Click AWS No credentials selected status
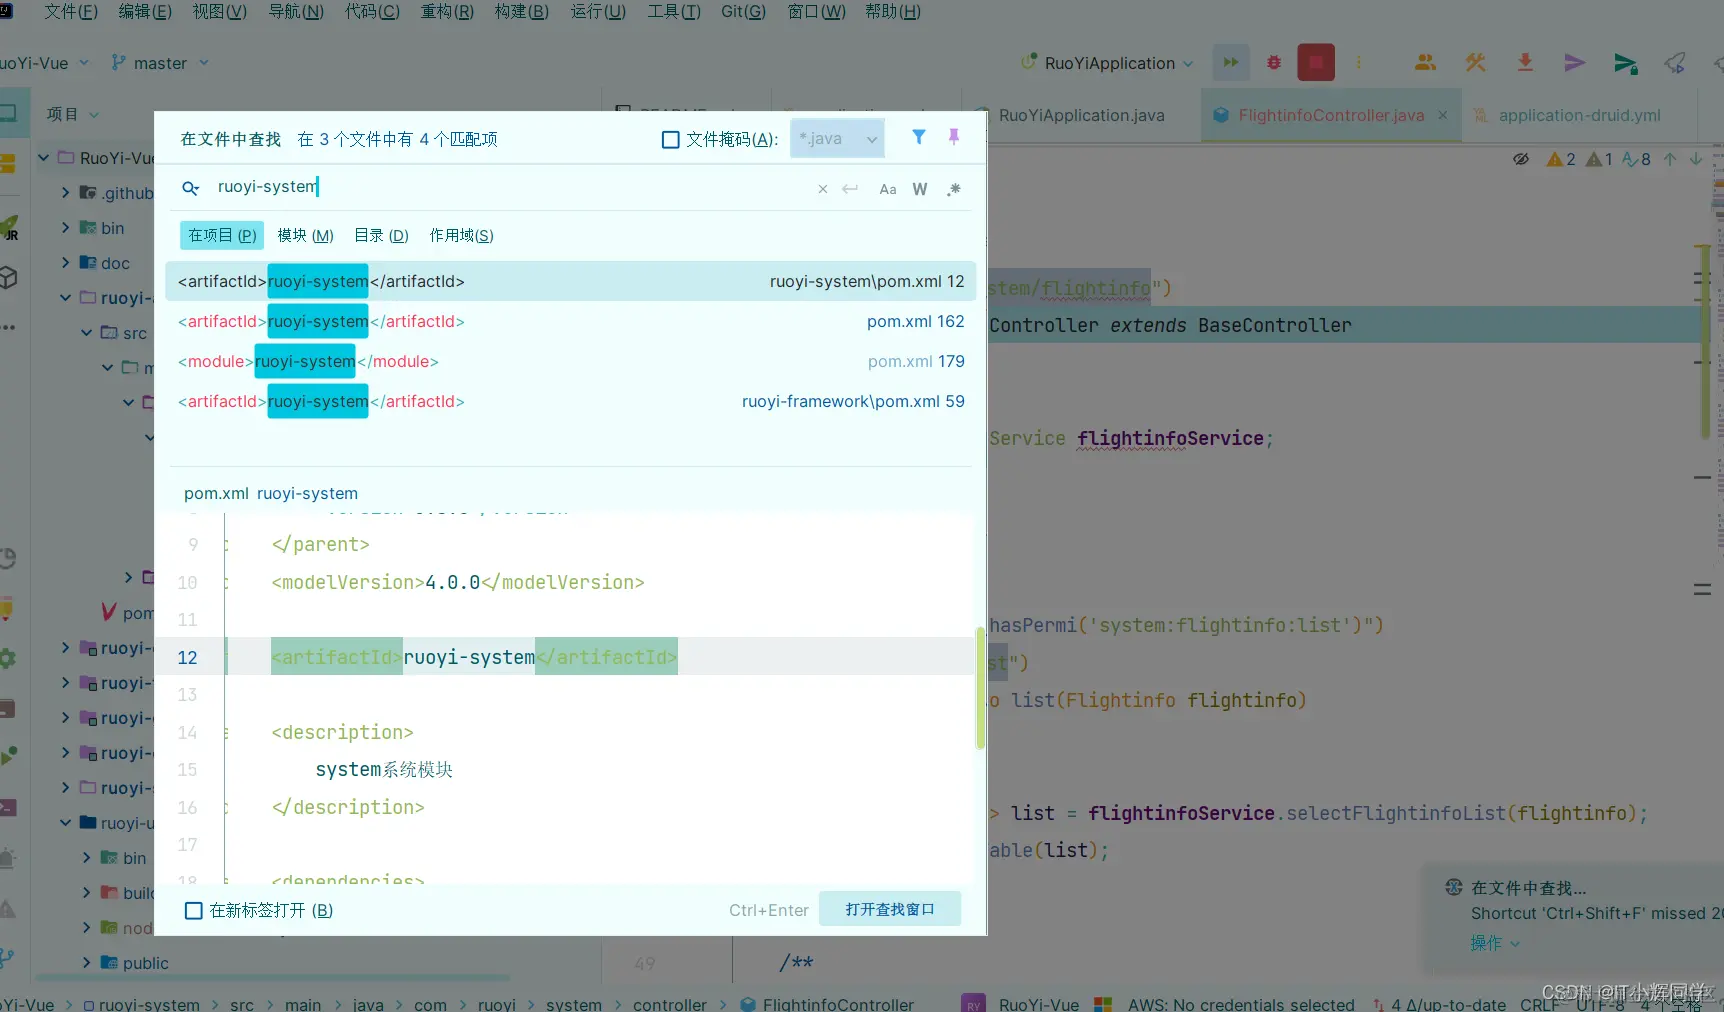Viewport: 1724px width, 1012px height. [x=1240, y=1004]
